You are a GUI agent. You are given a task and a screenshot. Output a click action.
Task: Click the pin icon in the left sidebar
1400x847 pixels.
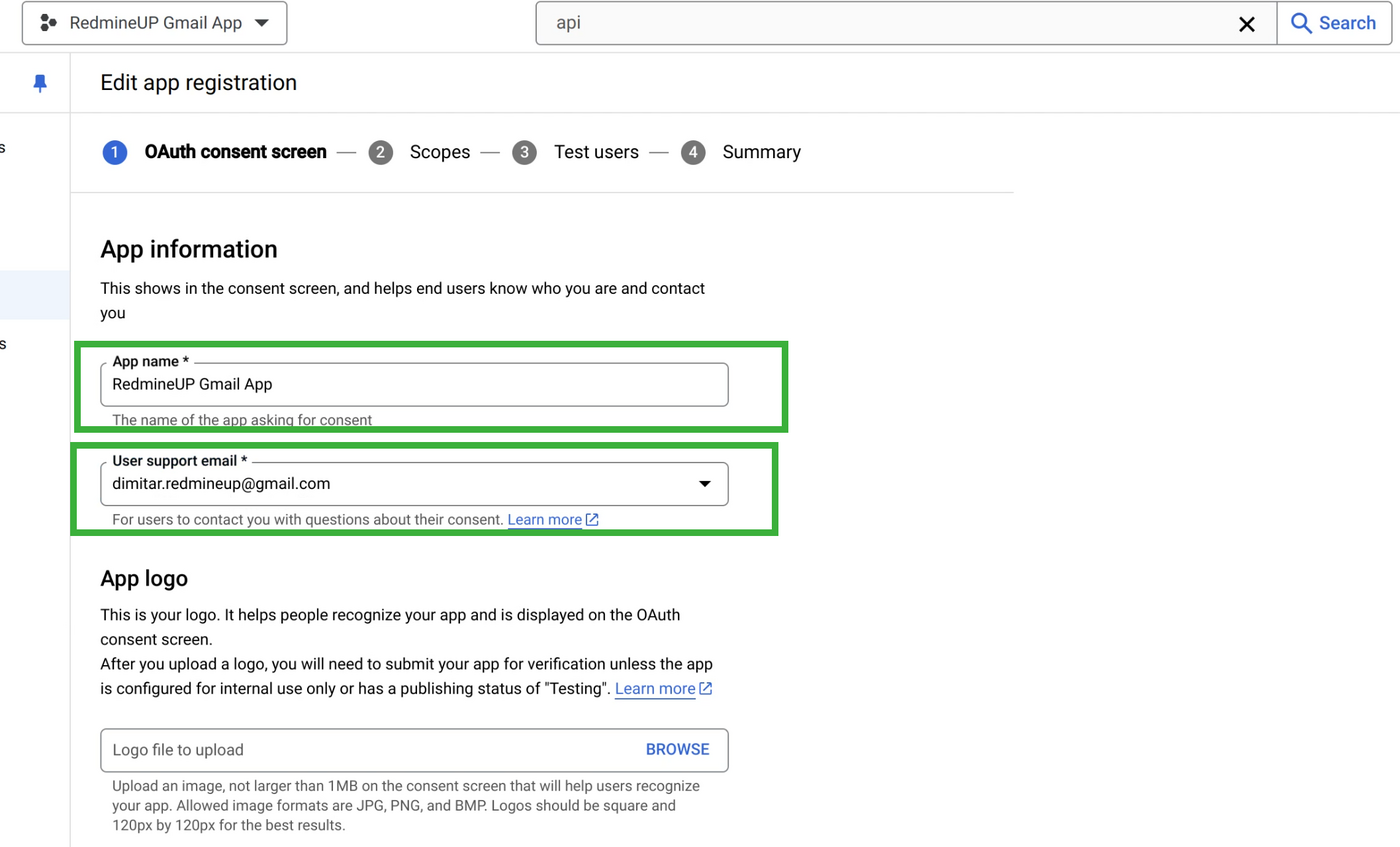coord(38,82)
